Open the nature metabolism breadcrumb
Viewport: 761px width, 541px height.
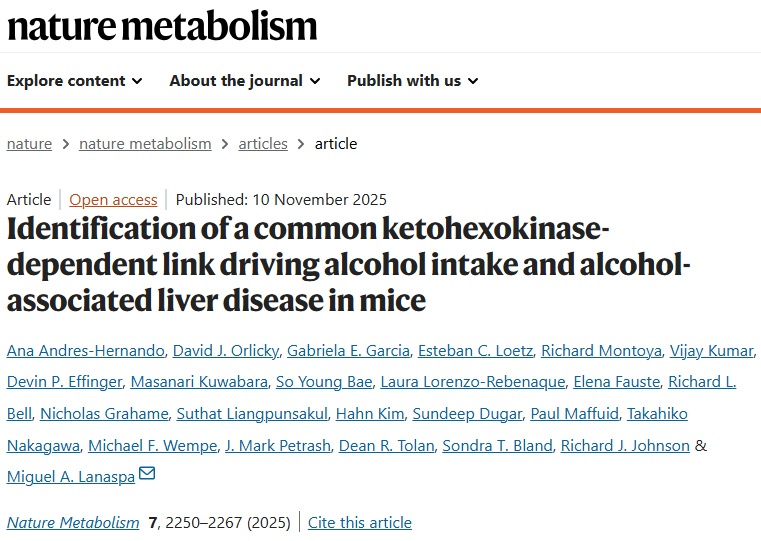(145, 143)
